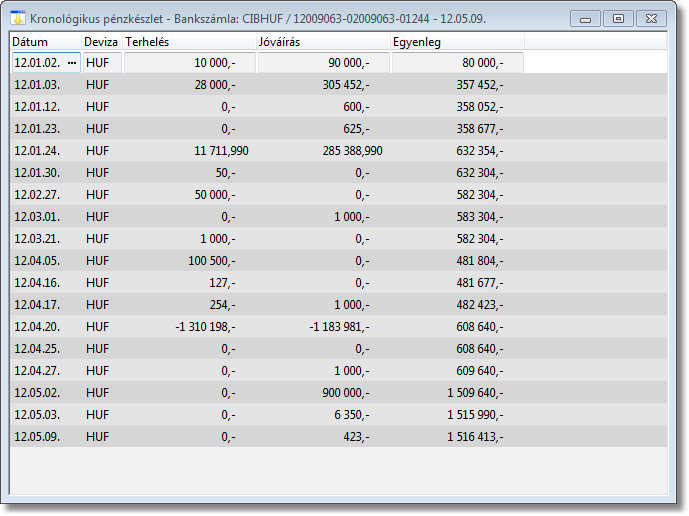The image size is (689, 516).
Task: Click the credit value 423,-
Action: [356, 436]
